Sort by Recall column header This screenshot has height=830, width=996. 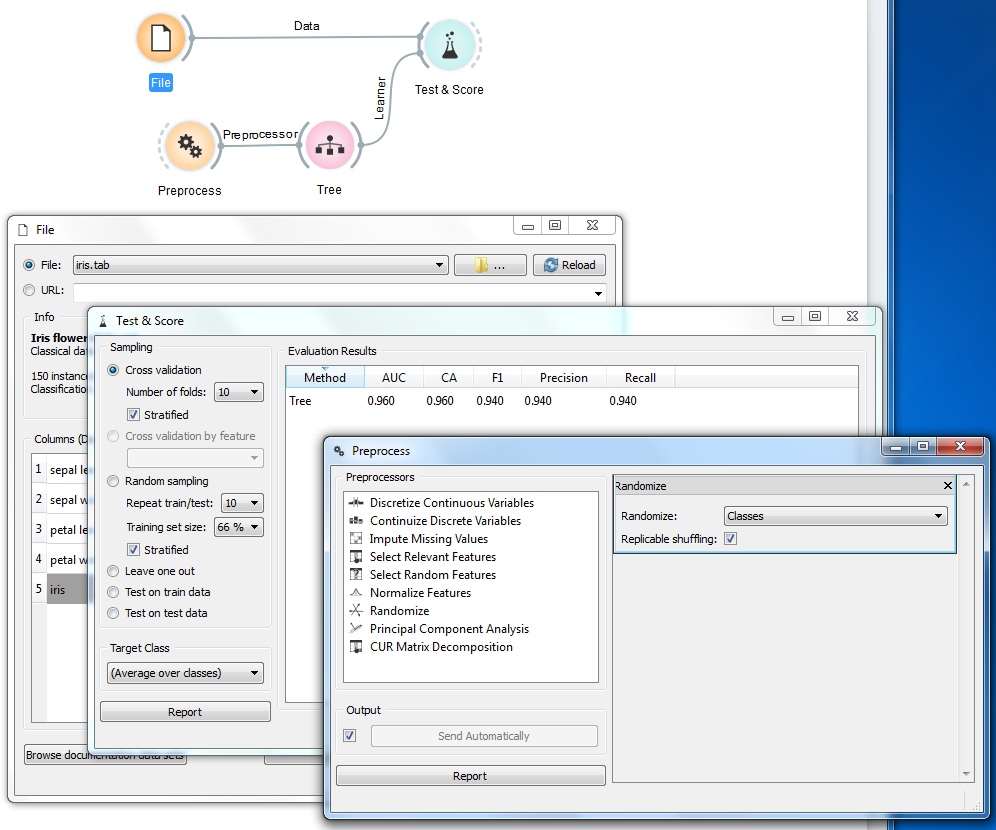(x=640, y=377)
